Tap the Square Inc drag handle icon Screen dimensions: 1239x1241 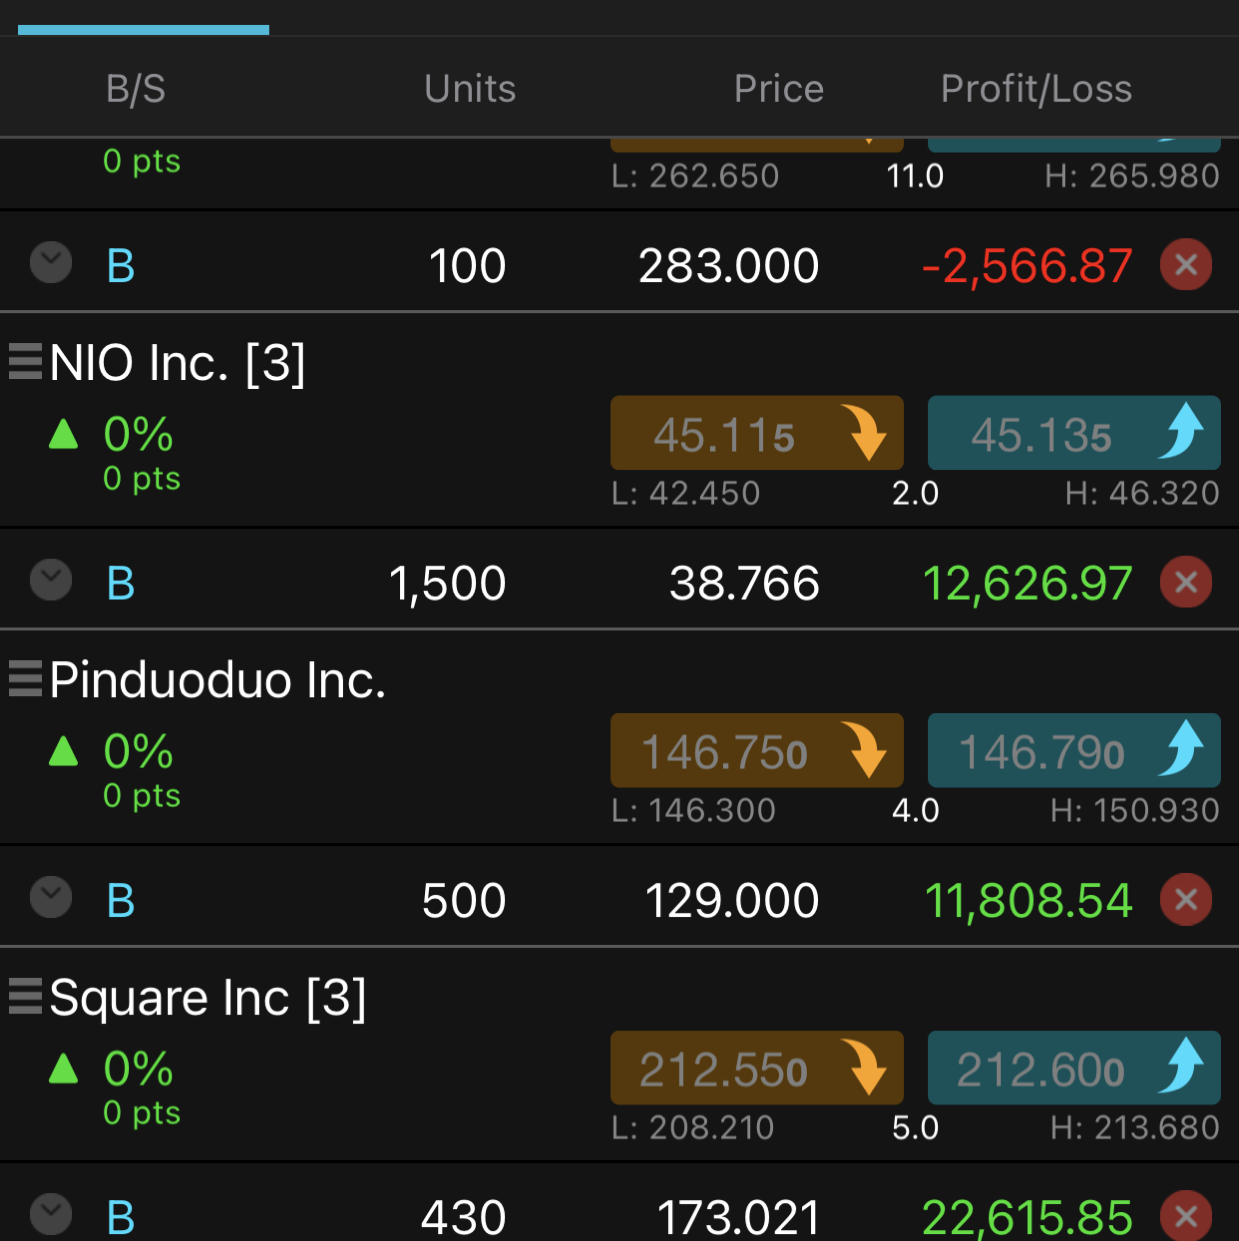pos(26,996)
